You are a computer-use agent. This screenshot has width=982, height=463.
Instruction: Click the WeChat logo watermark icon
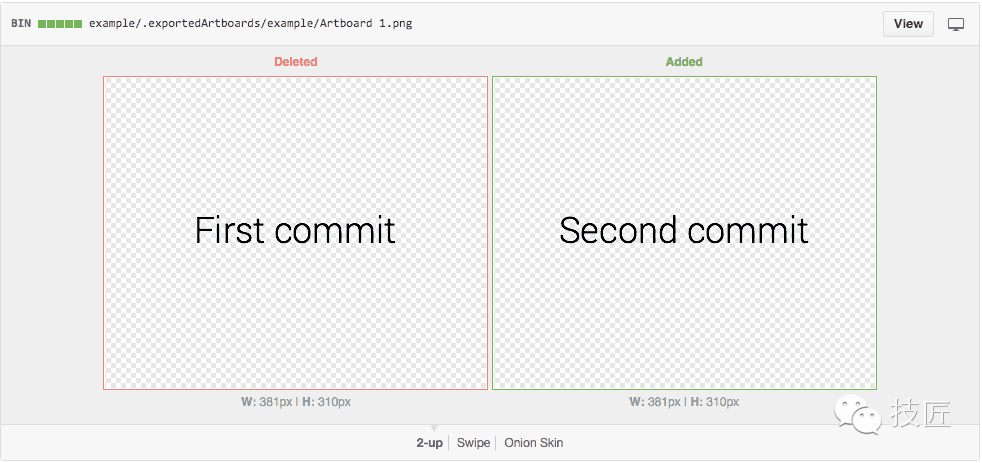[857, 414]
